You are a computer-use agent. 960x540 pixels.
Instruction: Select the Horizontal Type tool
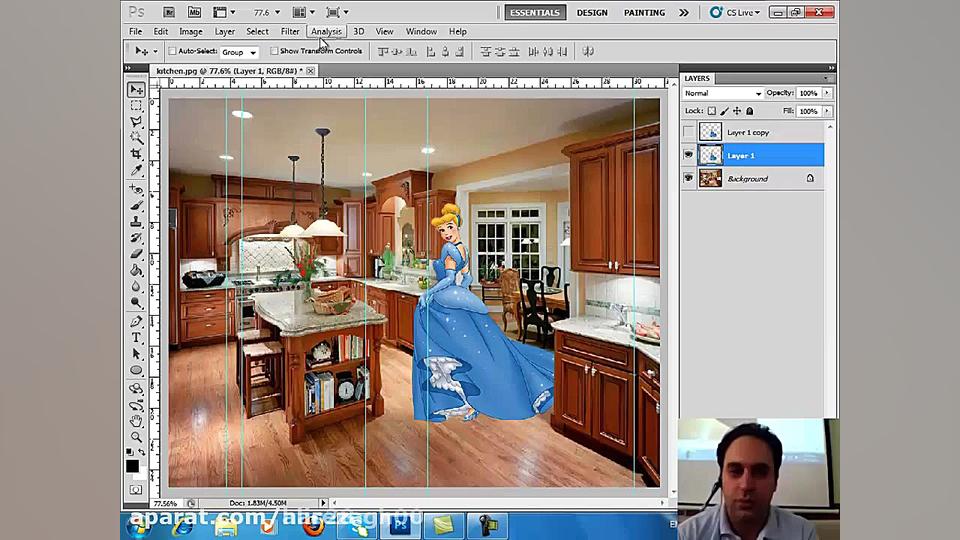136,338
